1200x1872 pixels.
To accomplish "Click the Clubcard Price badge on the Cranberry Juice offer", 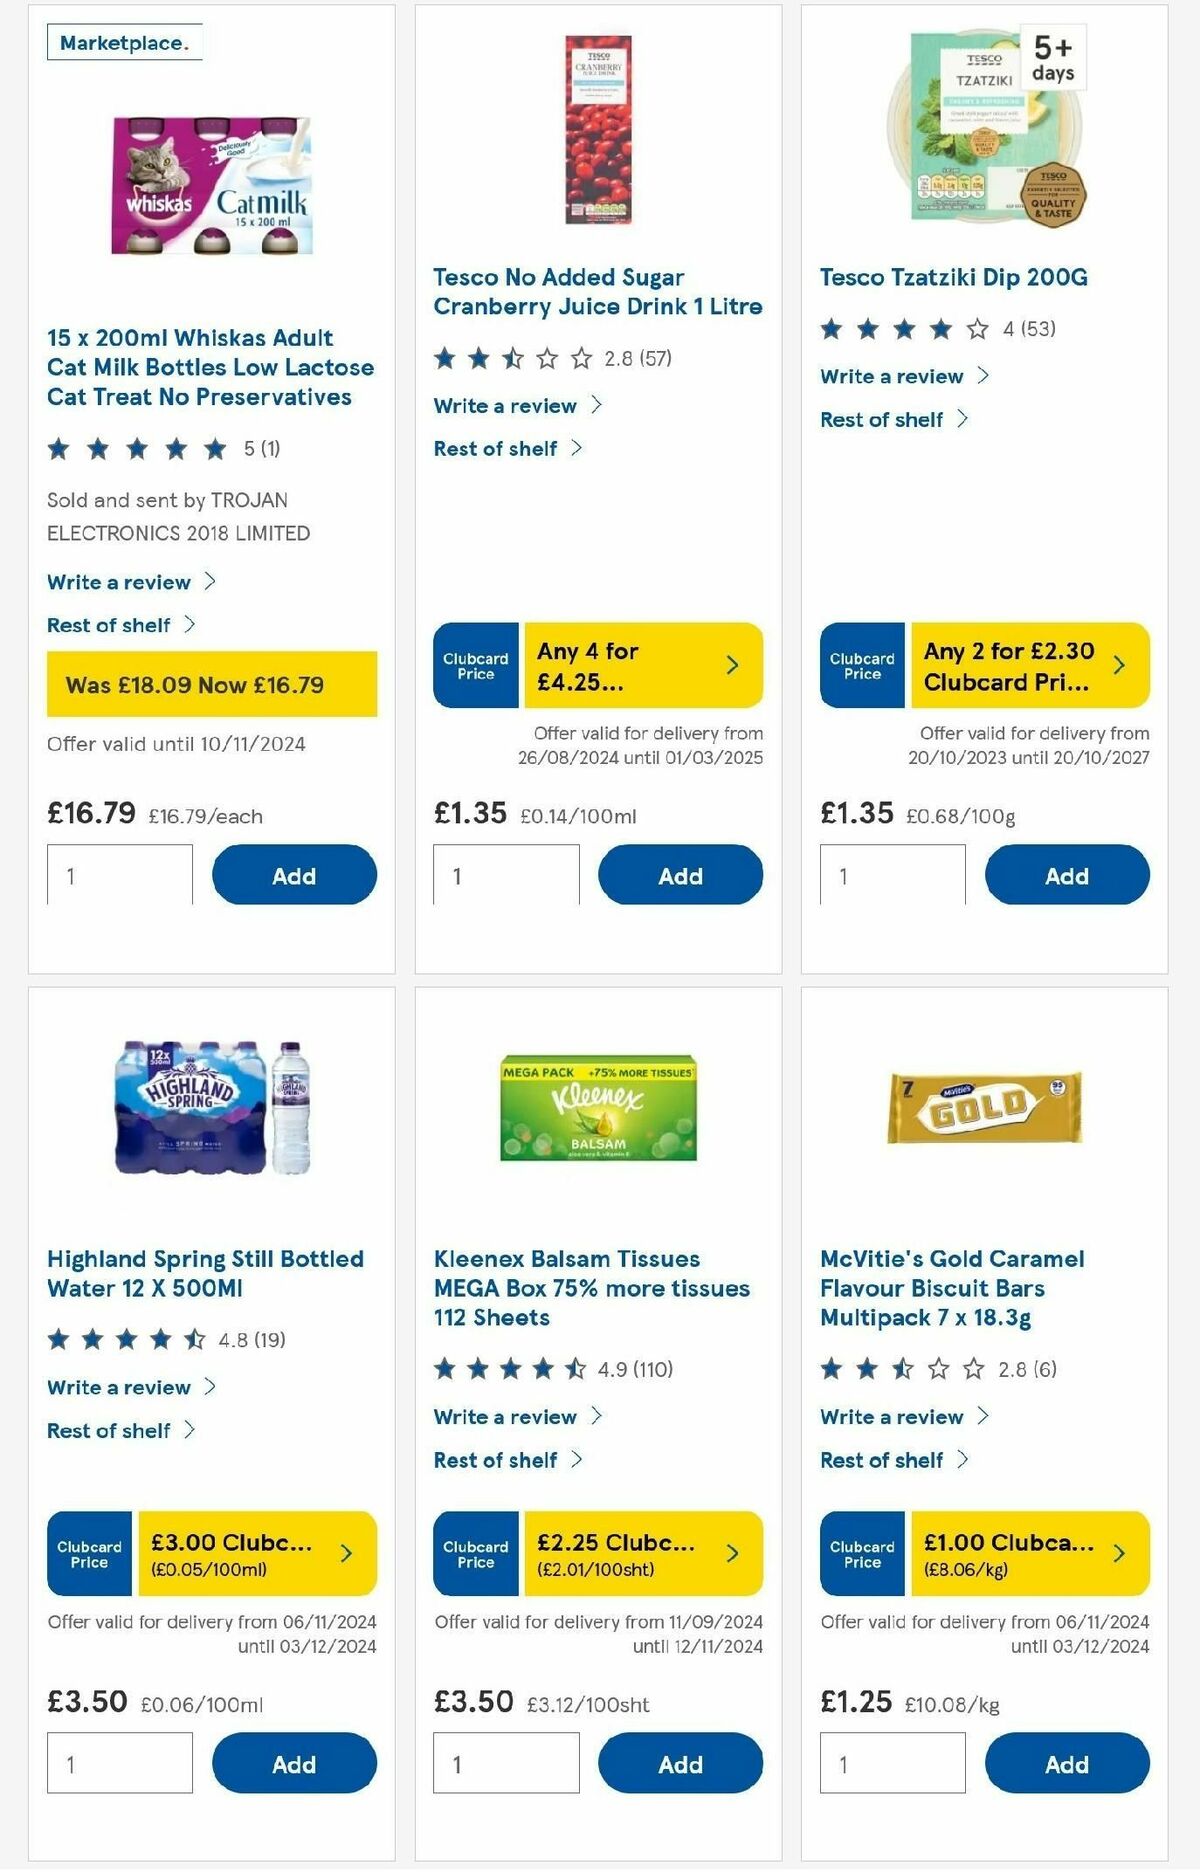I will tap(474, 665).
